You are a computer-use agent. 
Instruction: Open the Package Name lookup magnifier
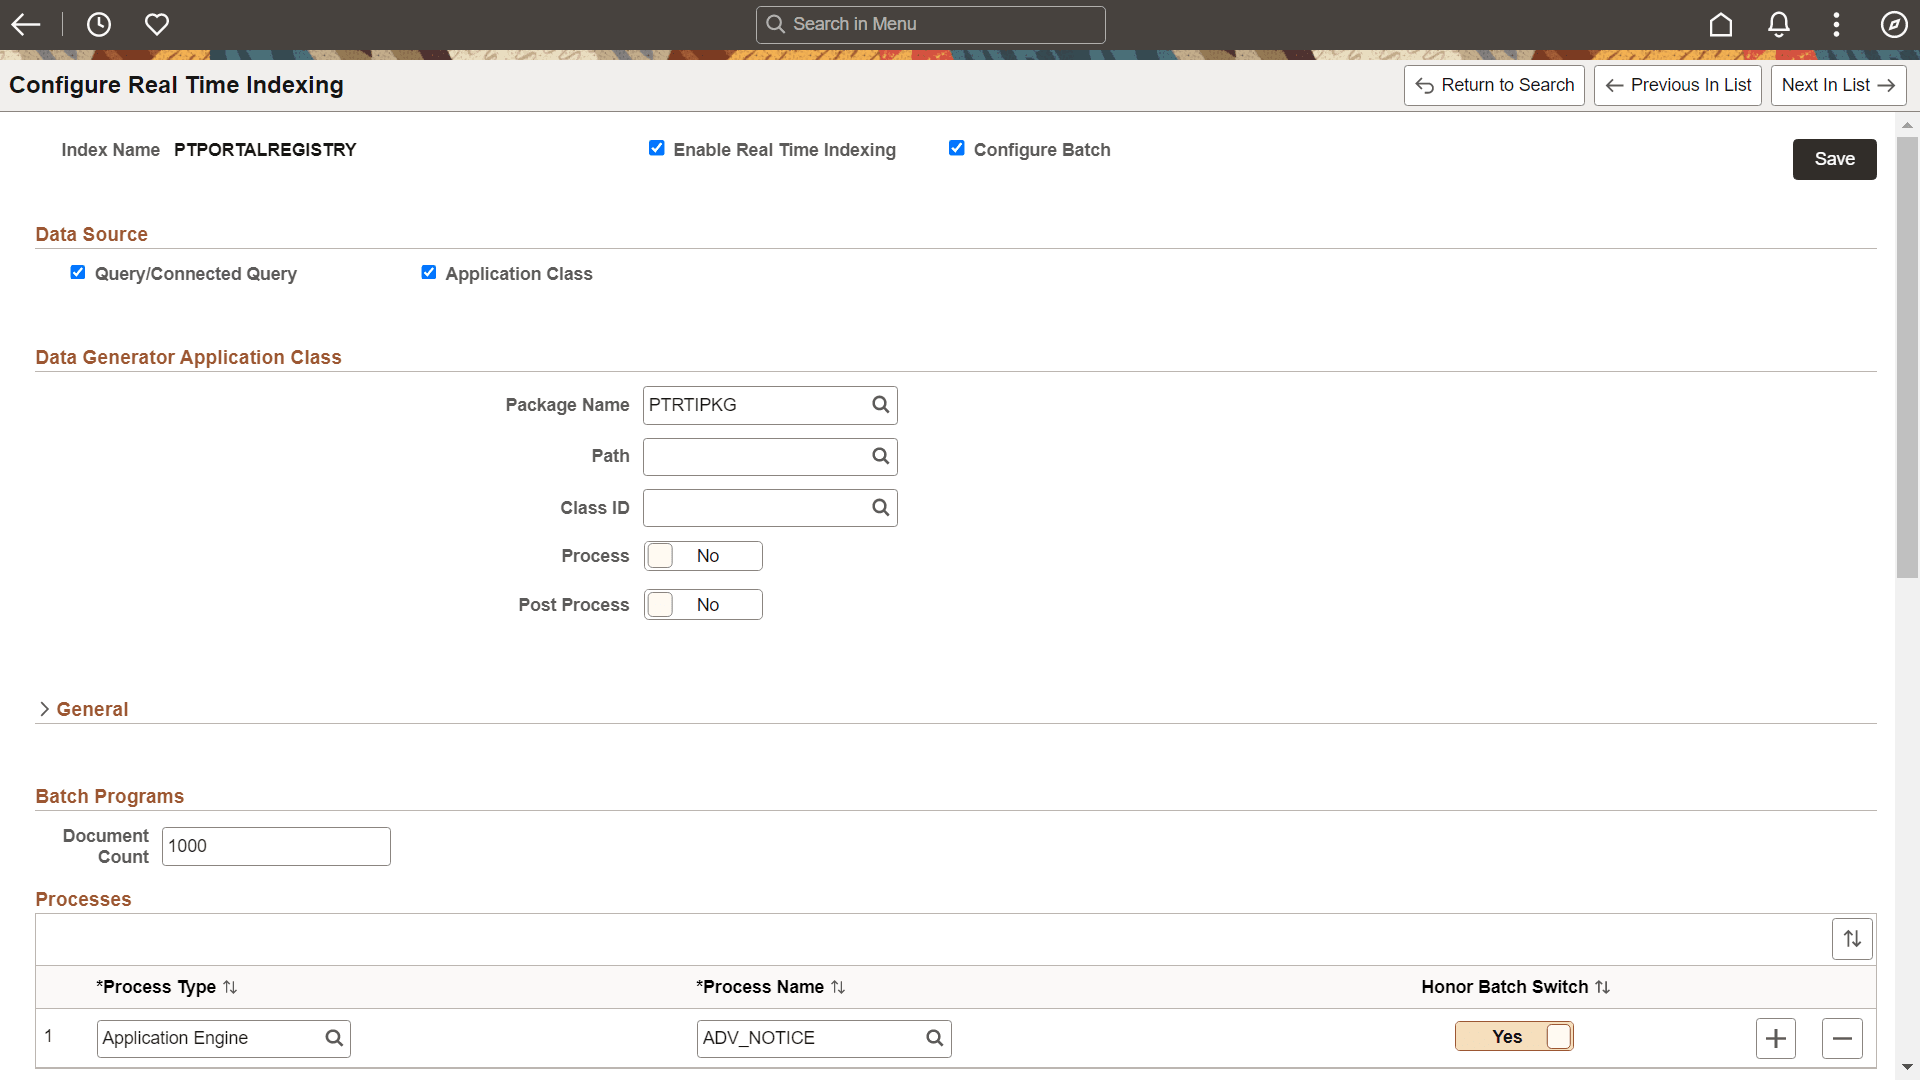(880, 404)
